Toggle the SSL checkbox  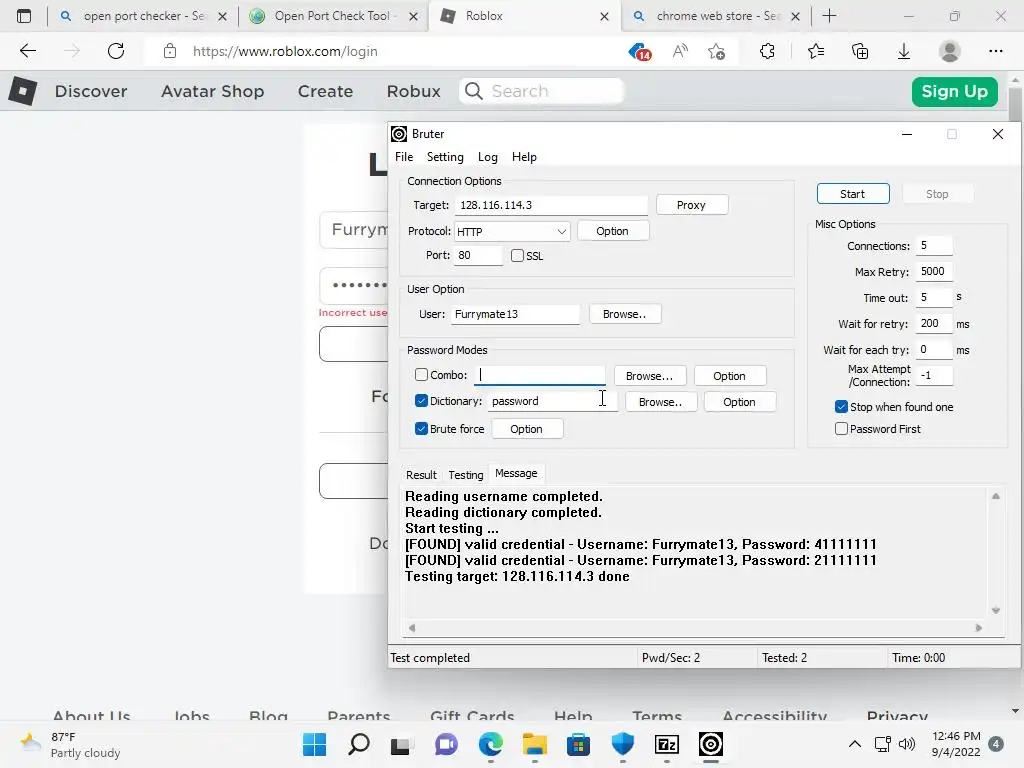tap(517, 255)
